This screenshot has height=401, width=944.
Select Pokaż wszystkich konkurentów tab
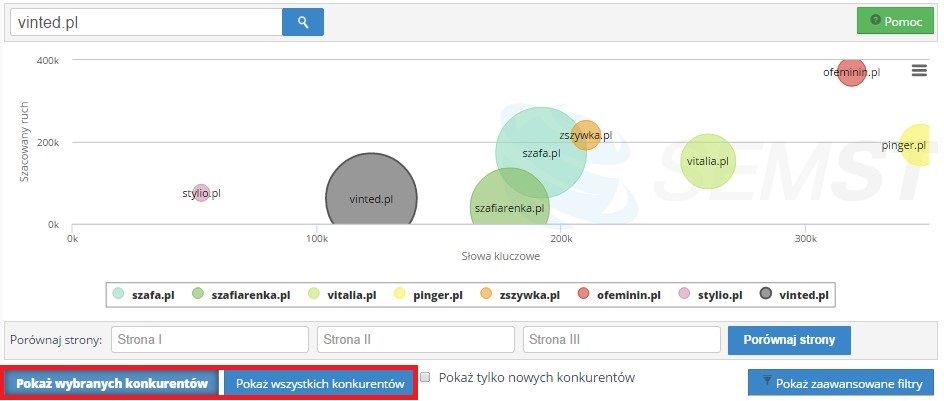320,384
